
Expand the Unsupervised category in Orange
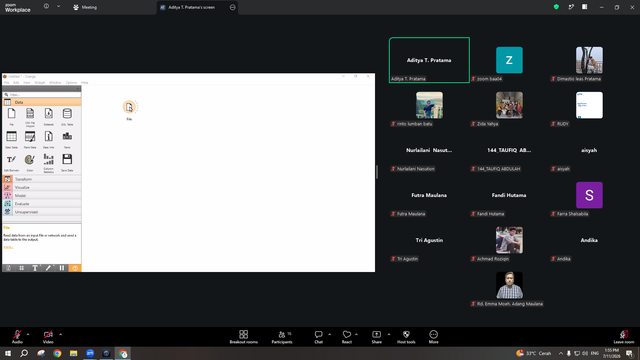[x=42, y=212]
